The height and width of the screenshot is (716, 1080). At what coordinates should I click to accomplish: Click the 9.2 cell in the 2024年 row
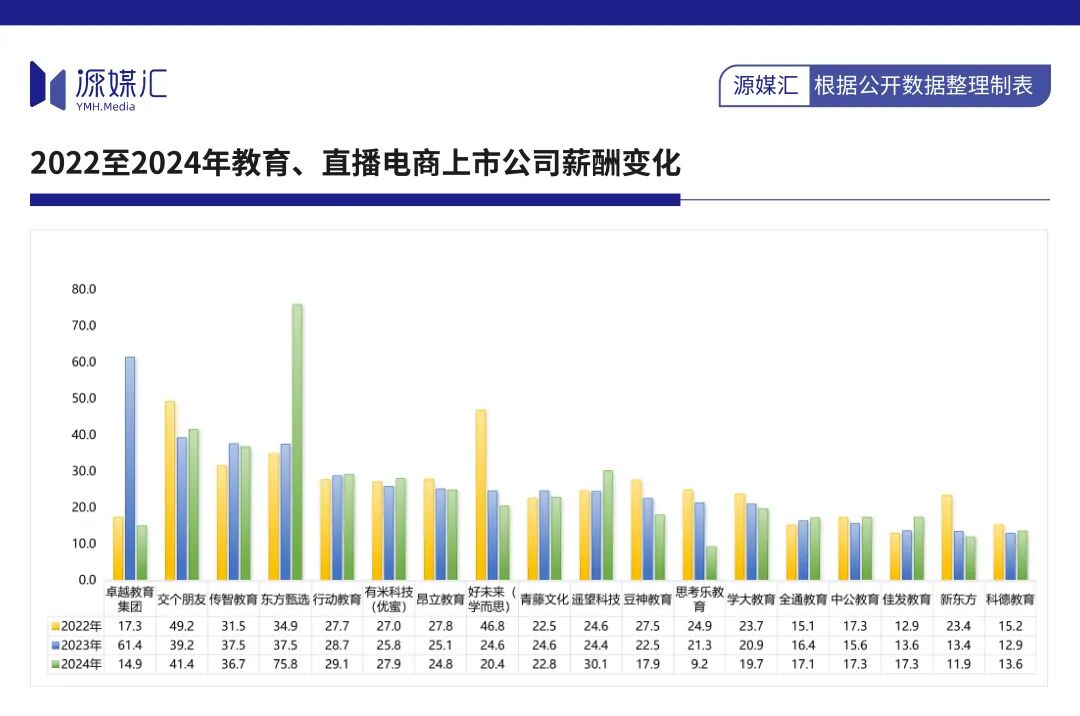point(699,664)
